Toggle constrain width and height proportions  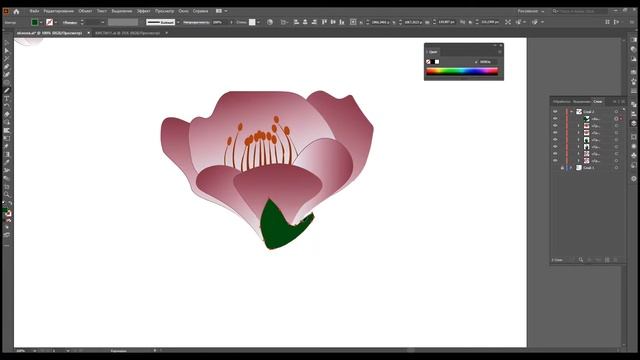(462, 22)
